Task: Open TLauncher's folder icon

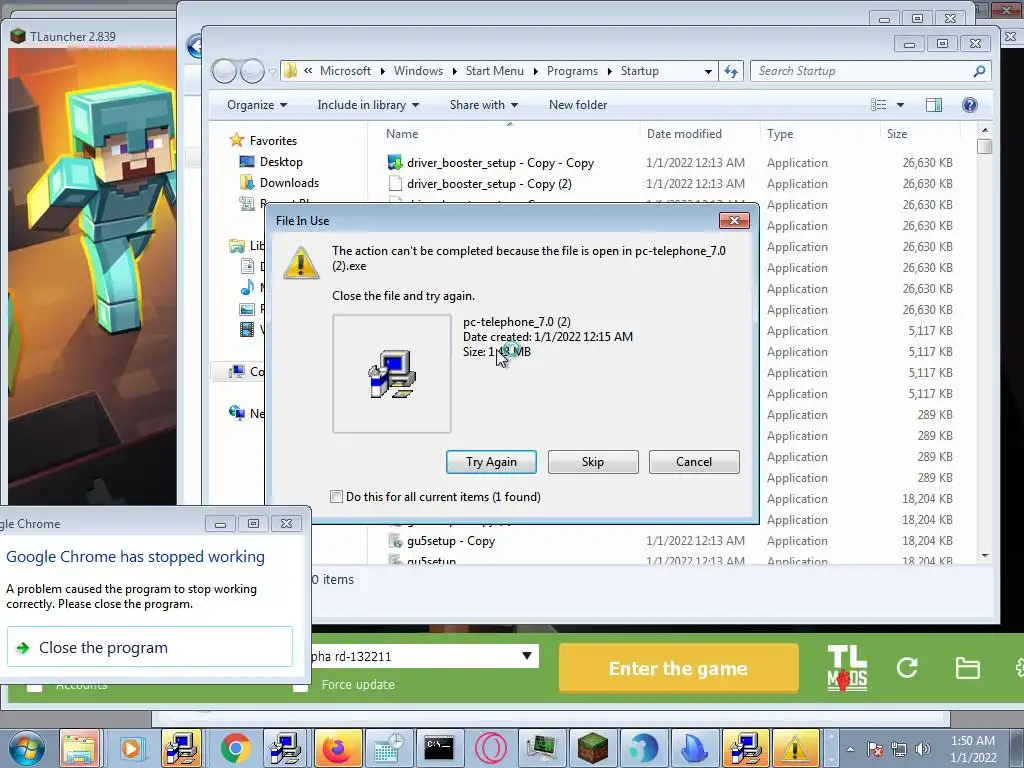Action: coord(967,668)
